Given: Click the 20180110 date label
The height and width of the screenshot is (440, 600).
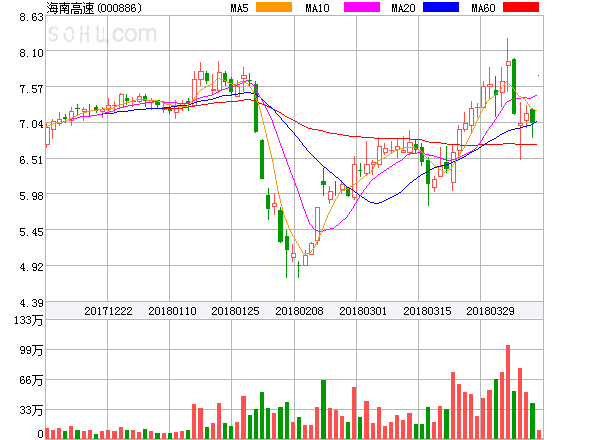Looking at the screenshot, I should click(172, 311).
